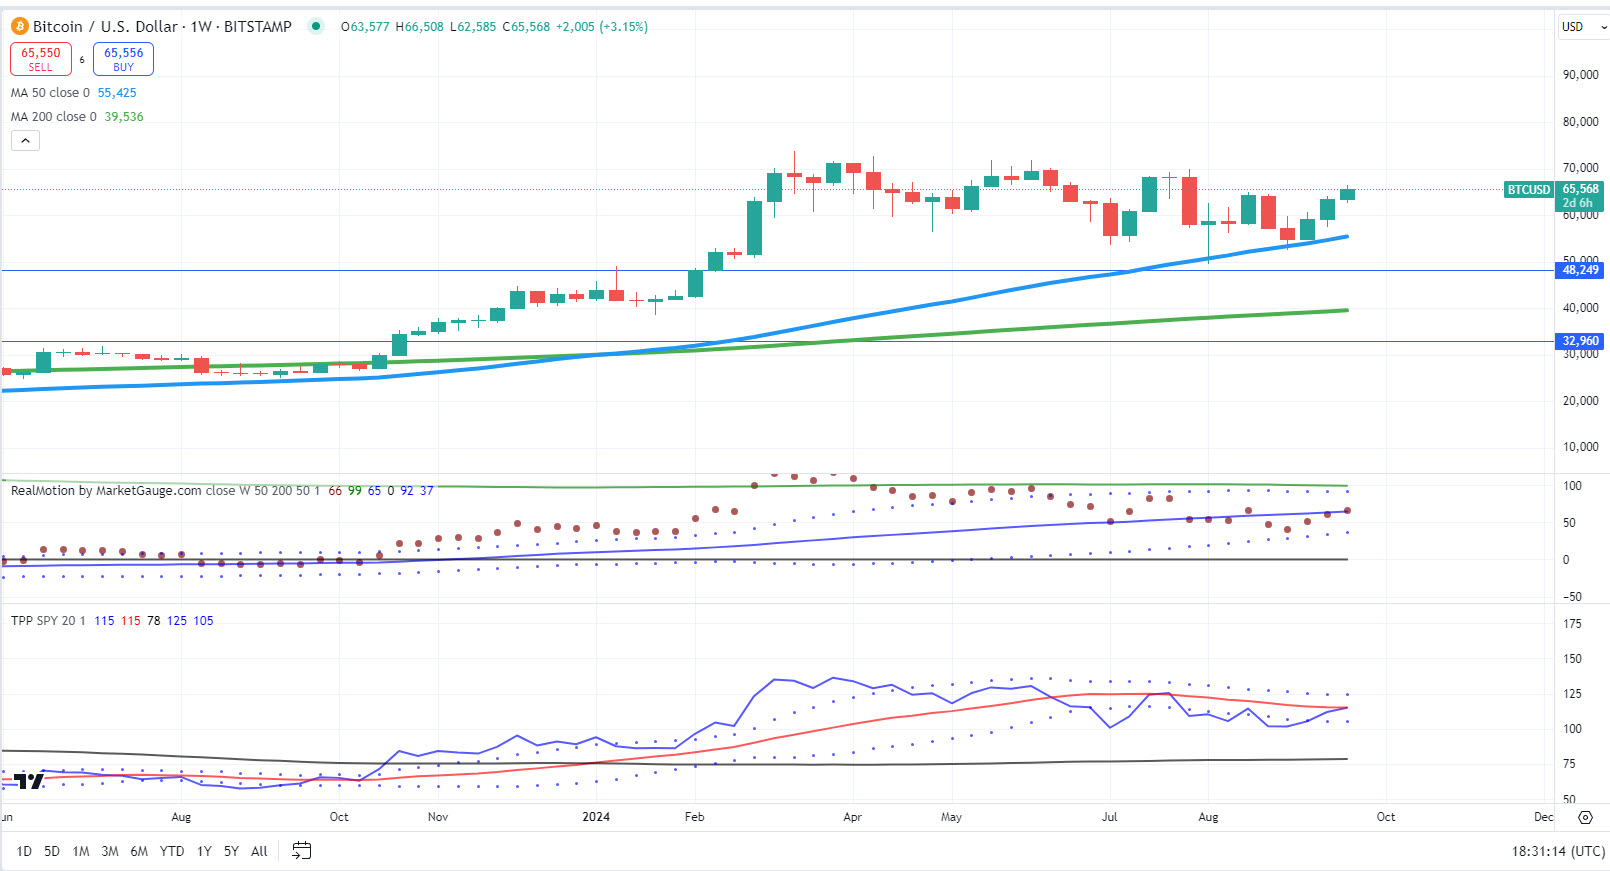Select the All time range
The width and height of the screenshot is (1610, 871).
tap(259, 851)
